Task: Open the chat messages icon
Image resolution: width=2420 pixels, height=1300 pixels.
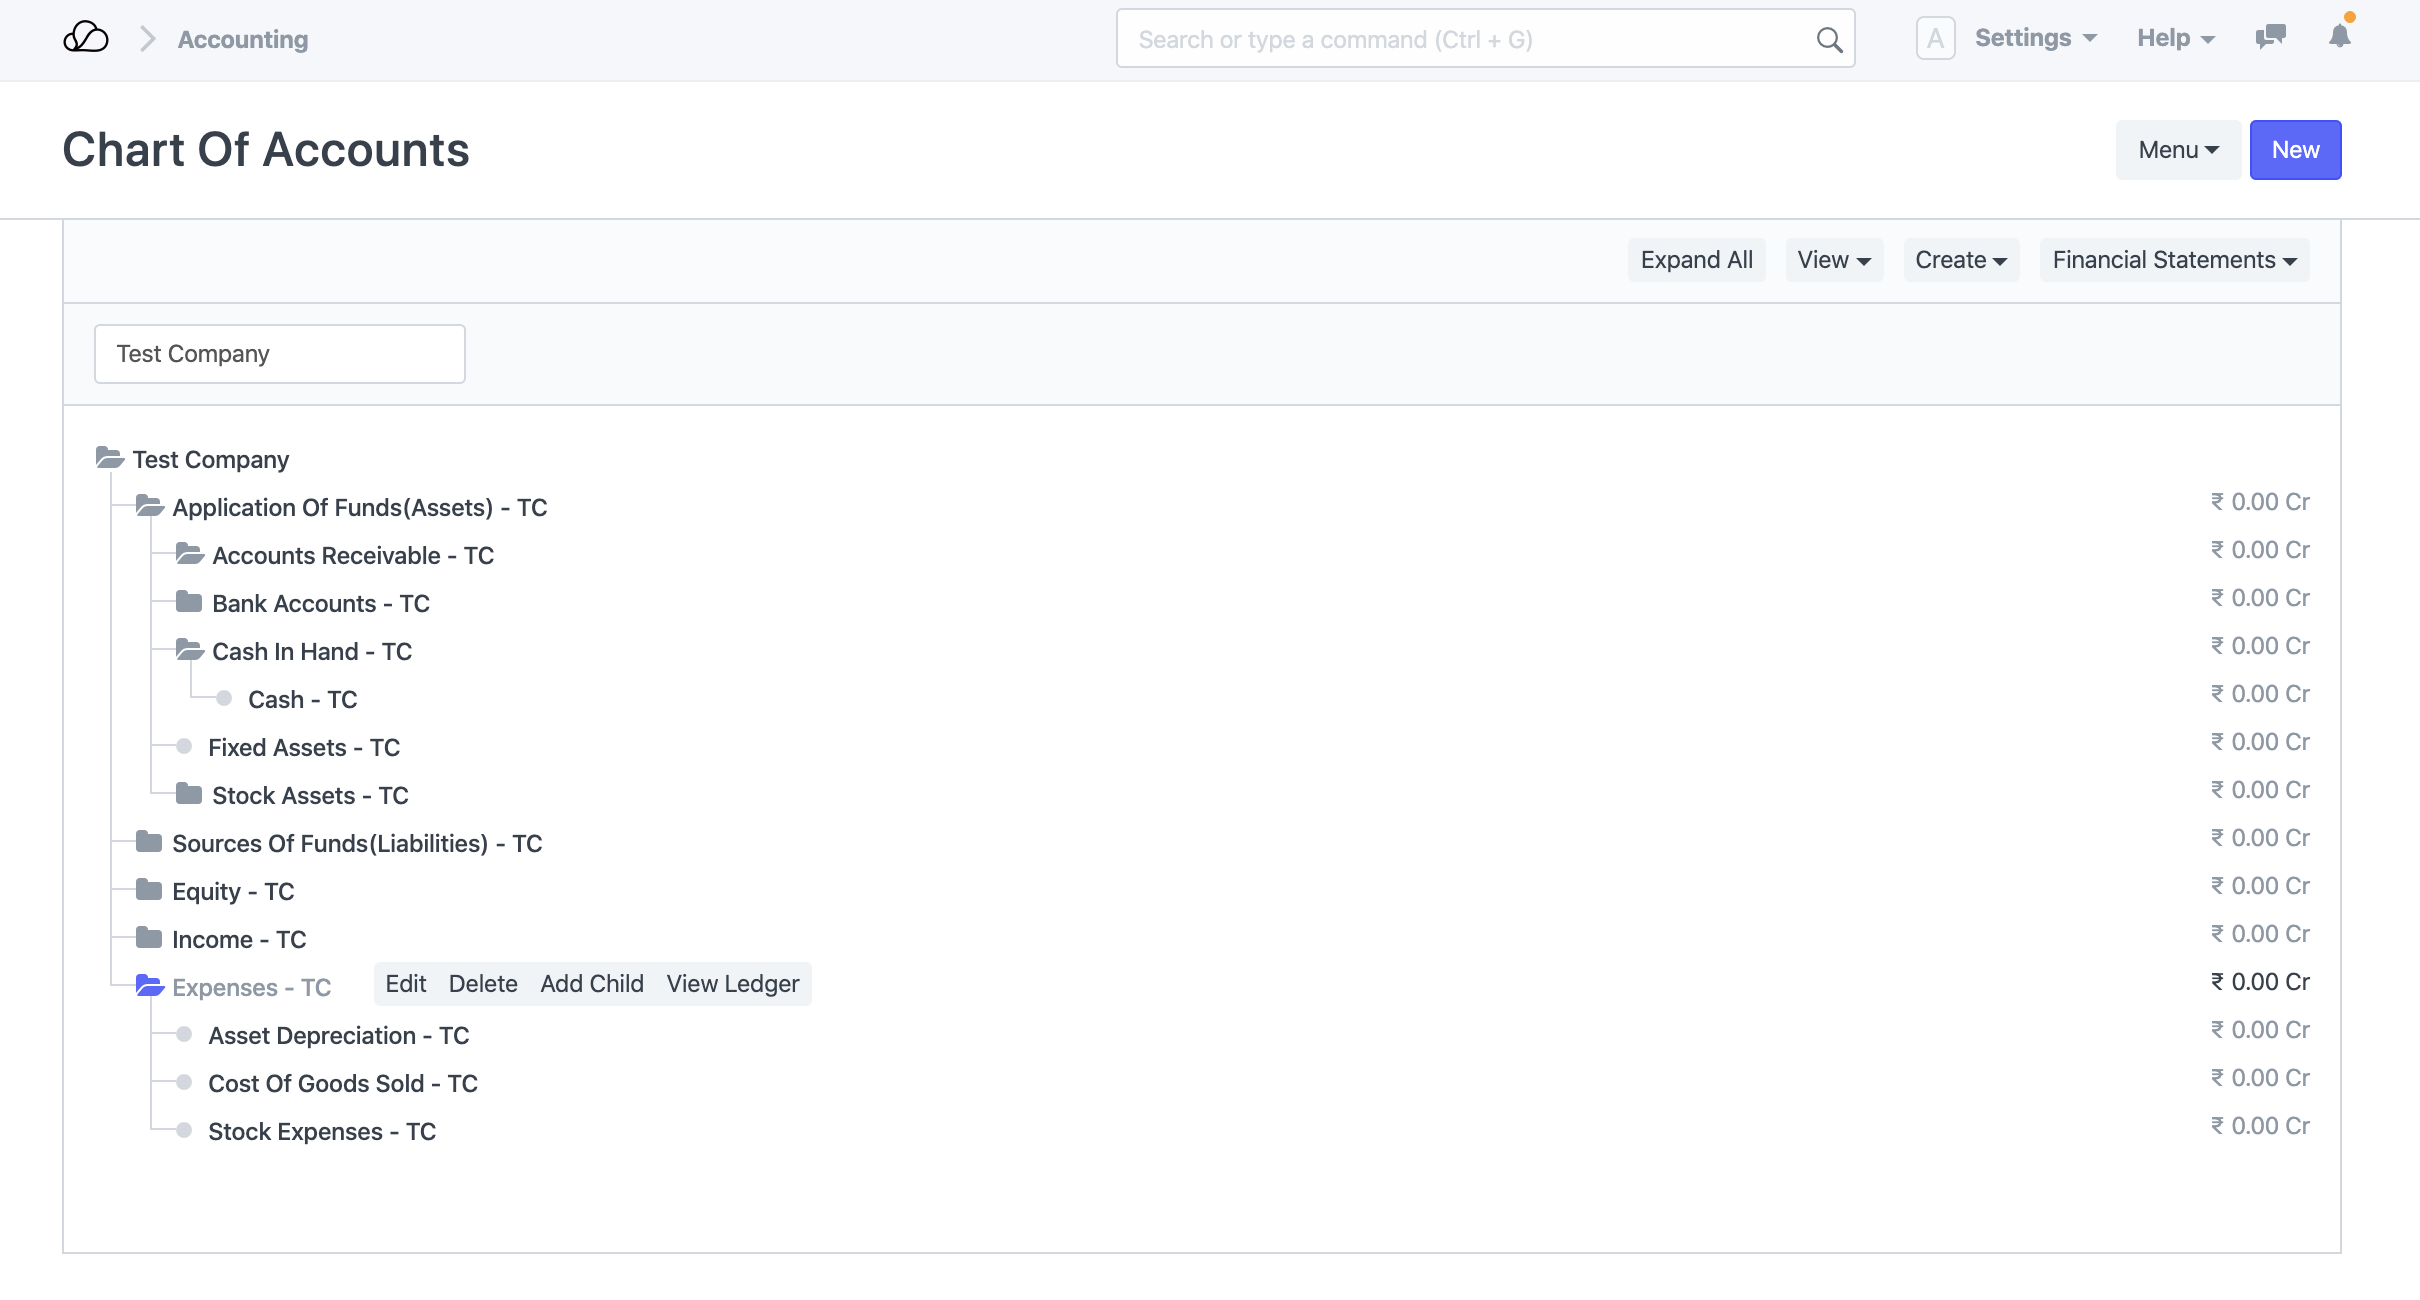Action: 2270,38
